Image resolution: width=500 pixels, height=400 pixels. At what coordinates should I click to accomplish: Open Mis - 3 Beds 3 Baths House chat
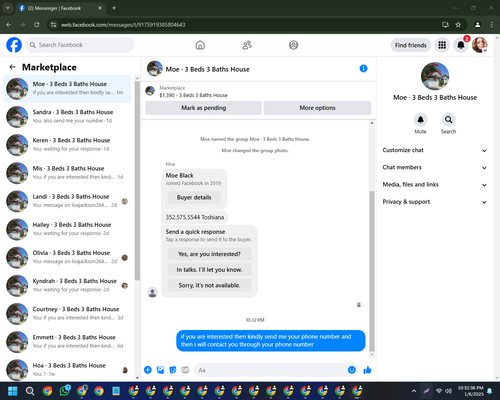pyautogui.click(x=67, y=173)
